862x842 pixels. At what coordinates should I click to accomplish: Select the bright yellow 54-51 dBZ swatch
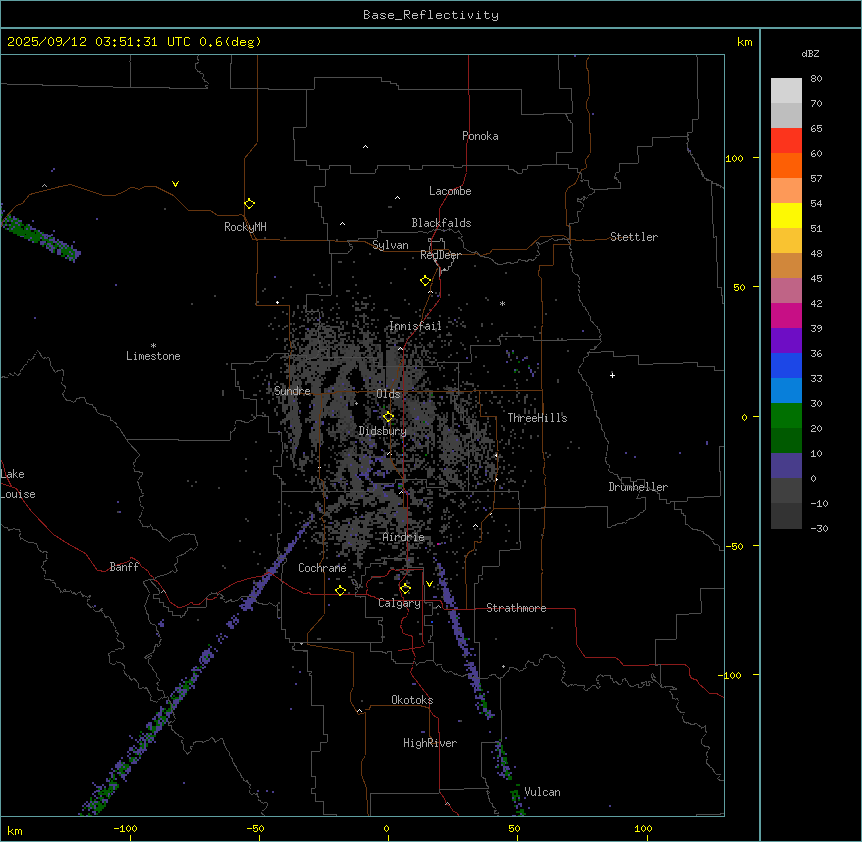click(786, 216)
